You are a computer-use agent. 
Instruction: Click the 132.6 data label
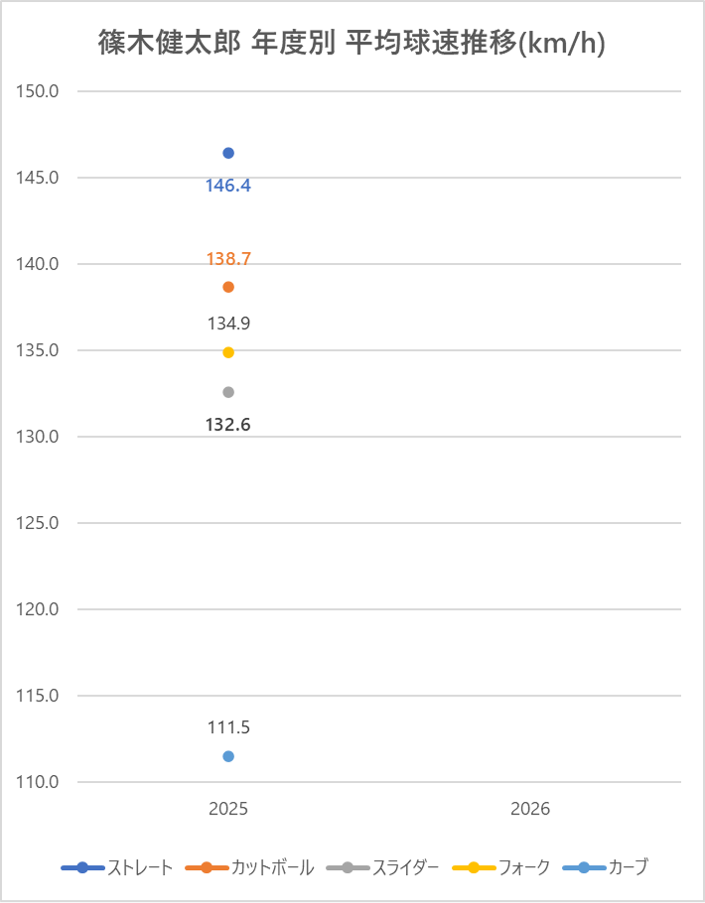click(228, 424)
